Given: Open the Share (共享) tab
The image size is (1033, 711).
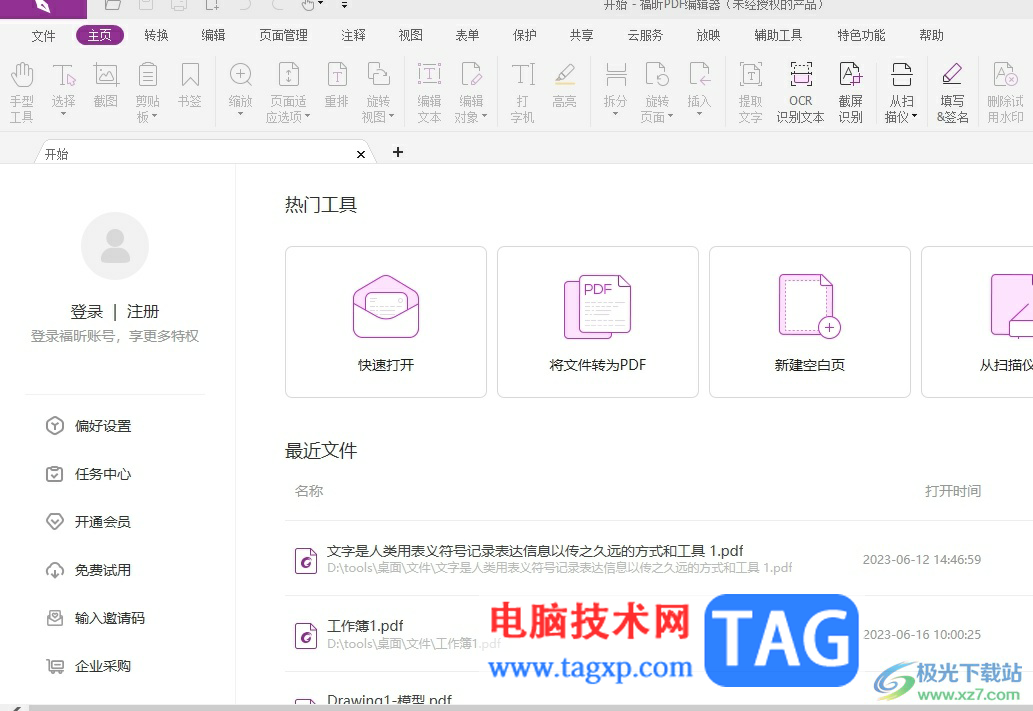Looking at the screenshot, I should tap(582, 36).
